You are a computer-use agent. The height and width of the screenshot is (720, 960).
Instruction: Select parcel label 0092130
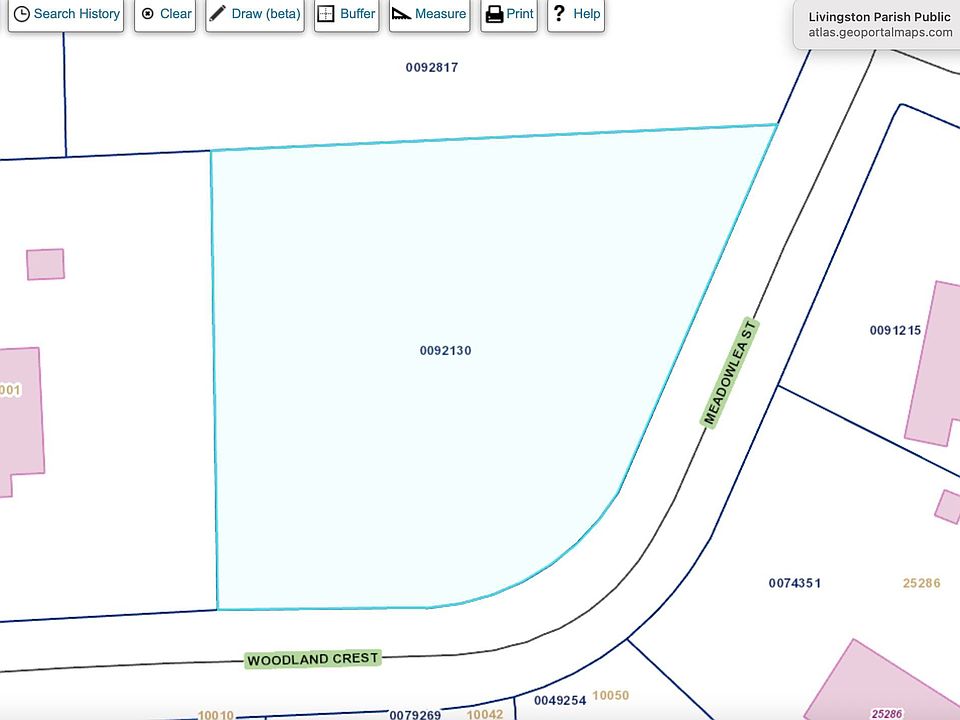(x=446, y=351)
